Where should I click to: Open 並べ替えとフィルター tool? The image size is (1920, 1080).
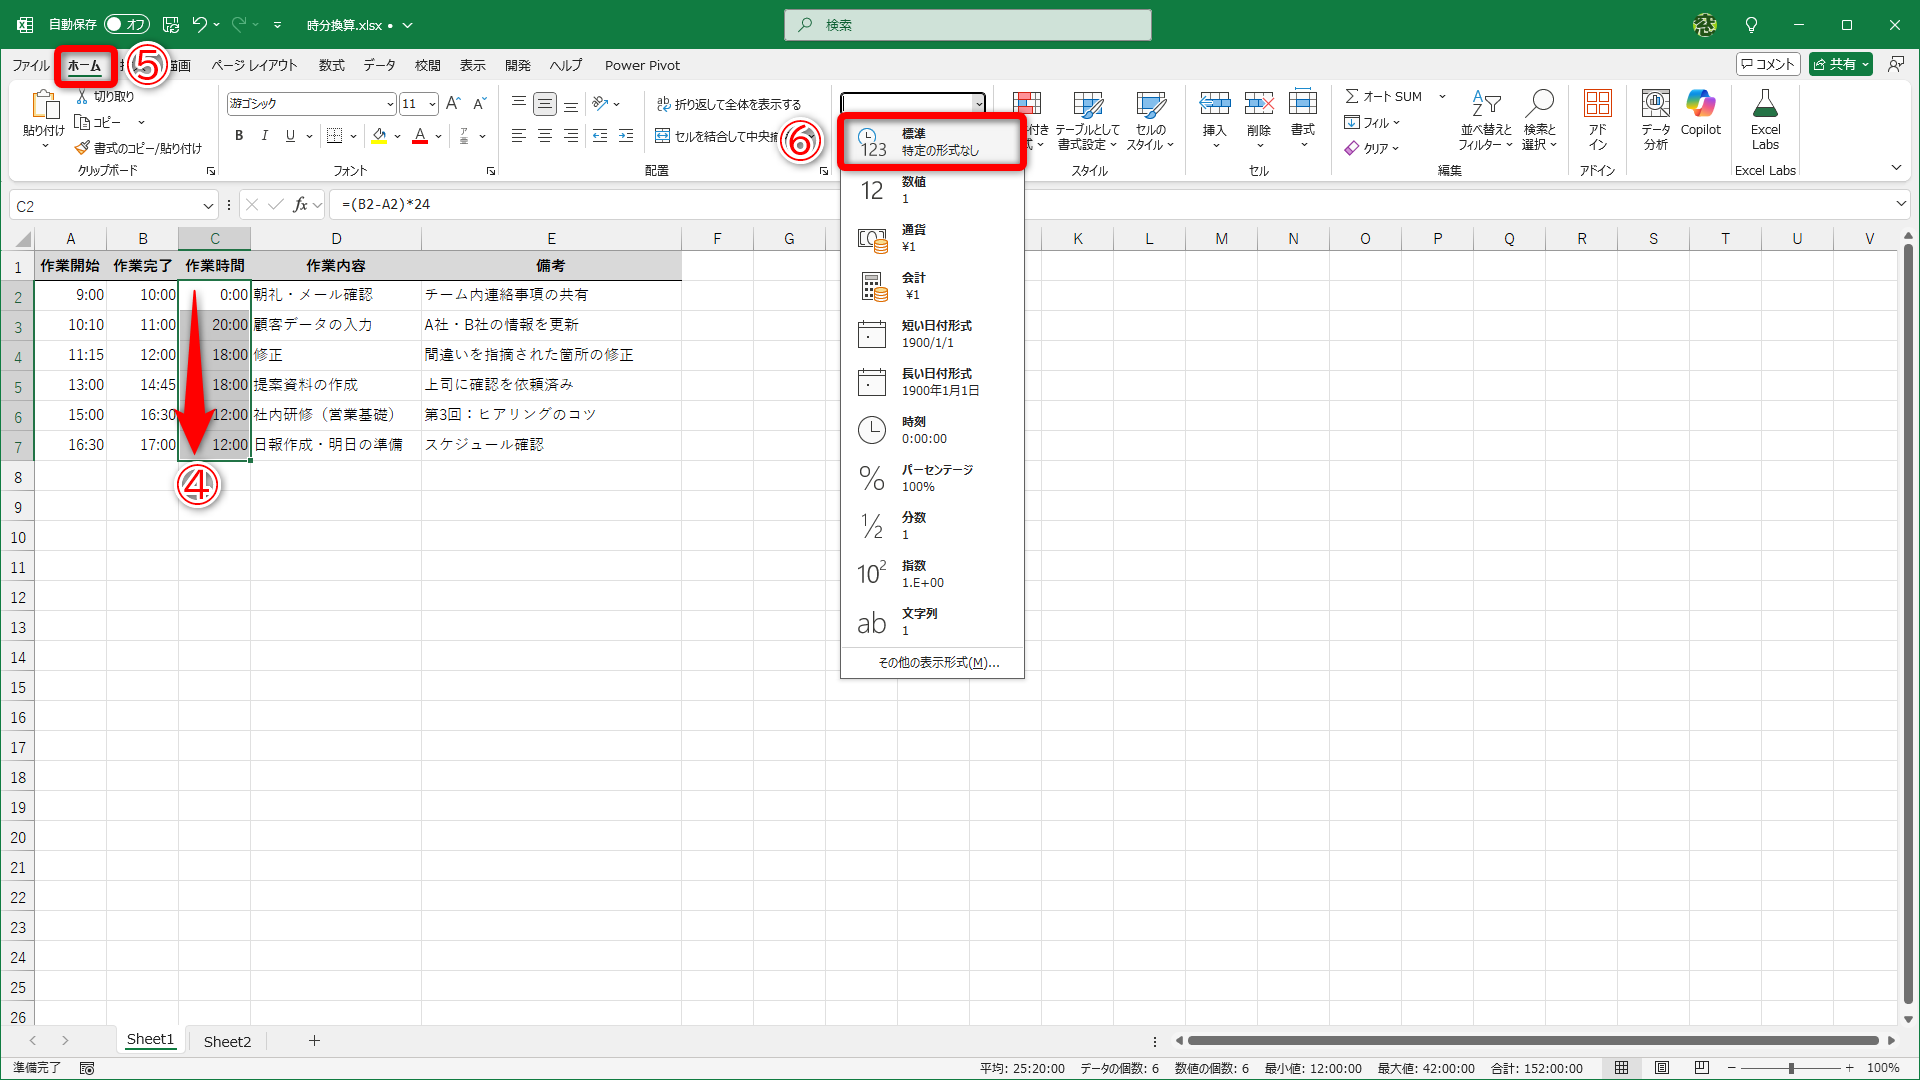click(1485, 120)
